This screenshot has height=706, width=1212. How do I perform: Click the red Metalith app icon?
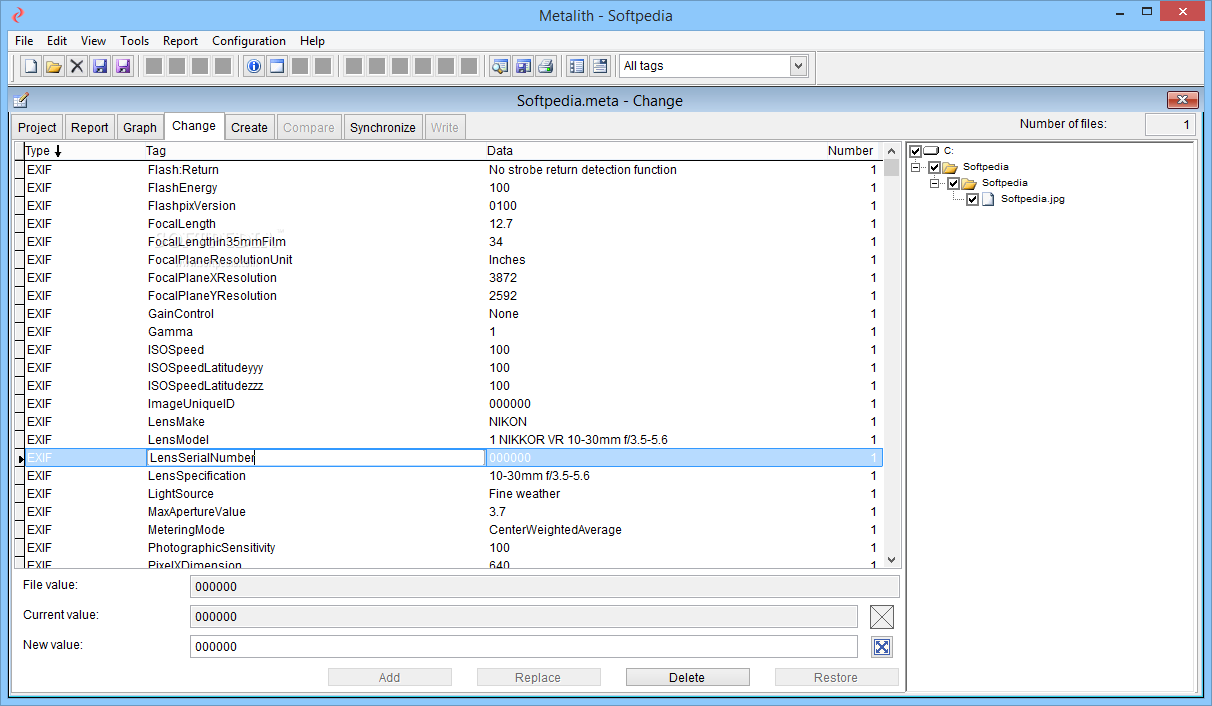click(x=17, y=15)
